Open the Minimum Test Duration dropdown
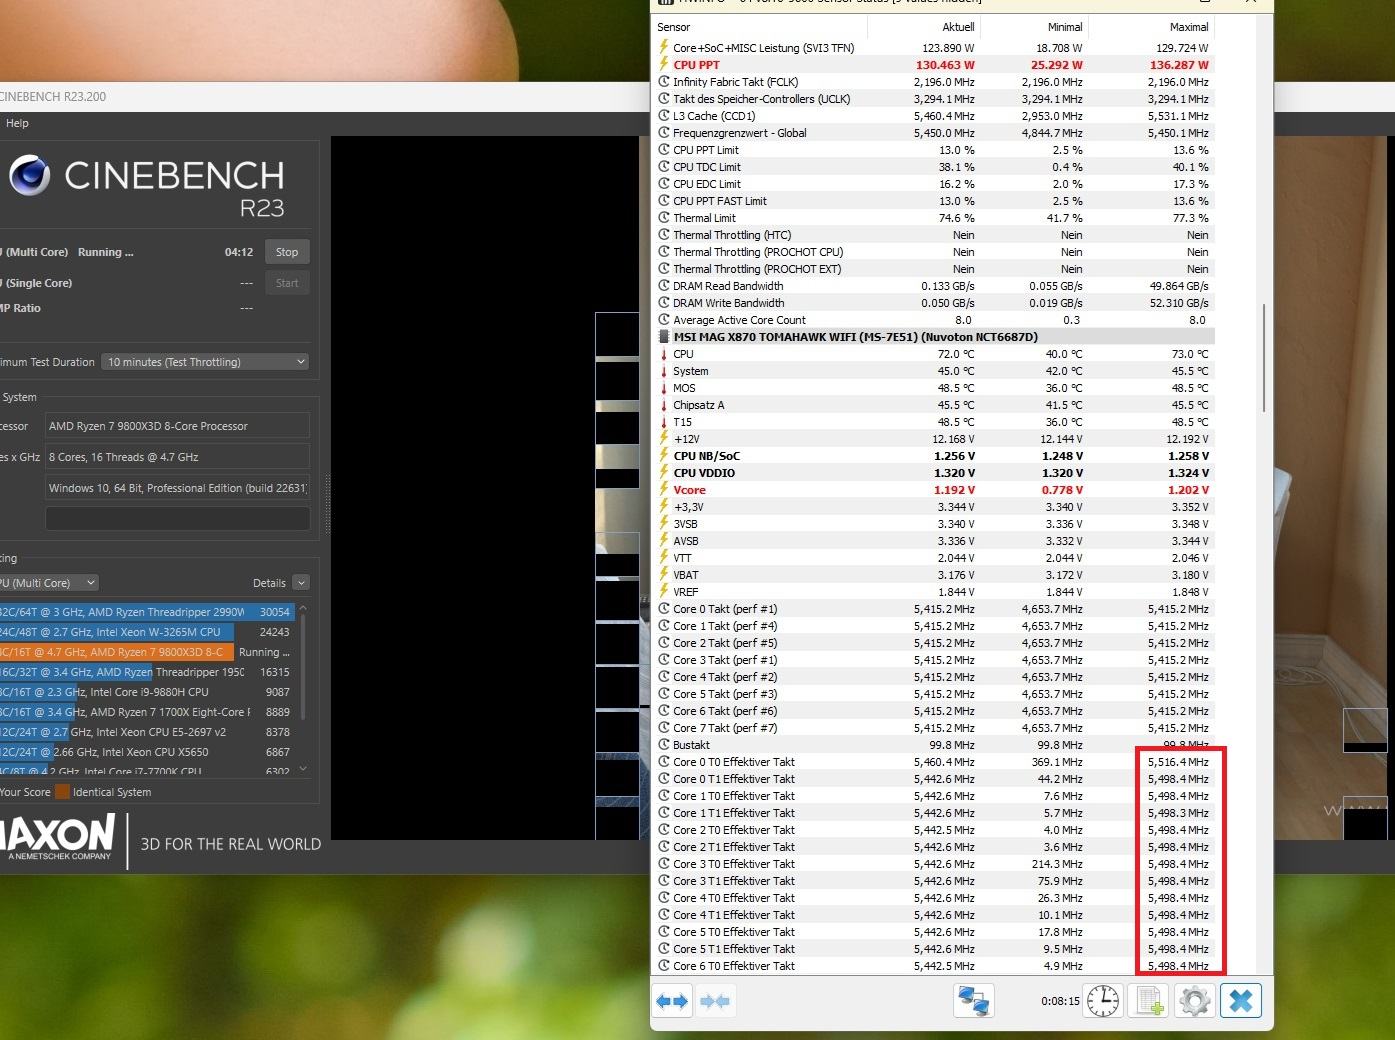1395x1040 pixels. (x=205, y=362)
